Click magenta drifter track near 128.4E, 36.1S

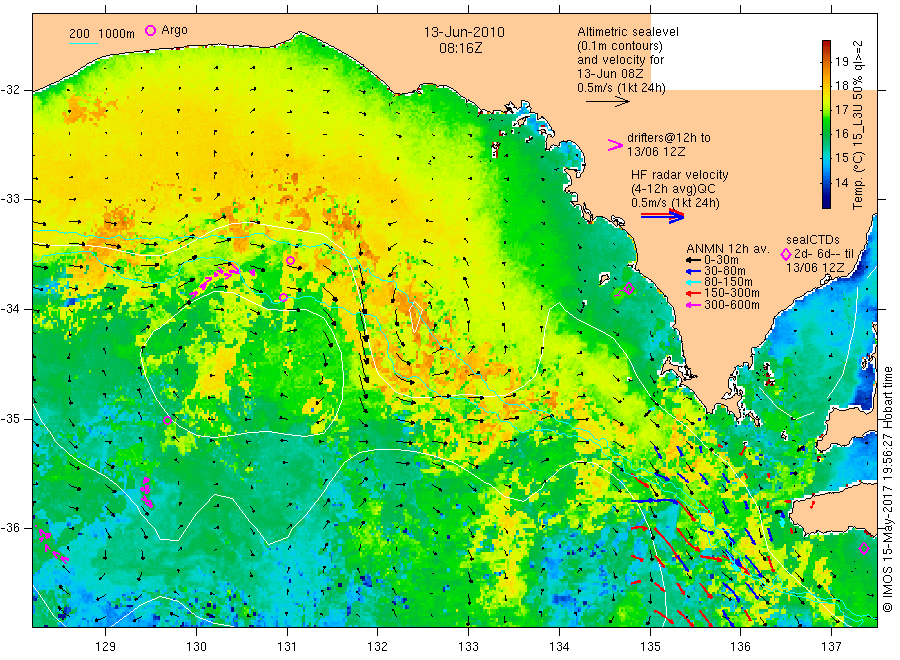click(53, 545)
